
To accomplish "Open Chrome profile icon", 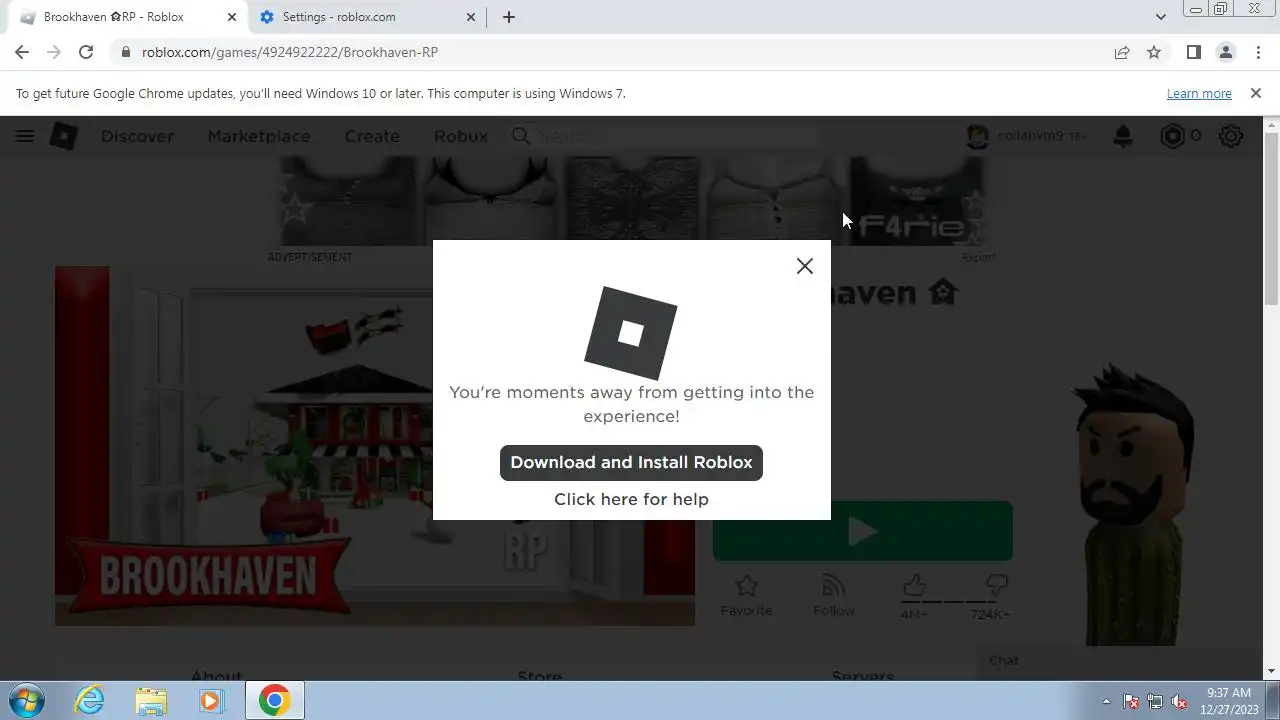I will tap(1225, 52).
